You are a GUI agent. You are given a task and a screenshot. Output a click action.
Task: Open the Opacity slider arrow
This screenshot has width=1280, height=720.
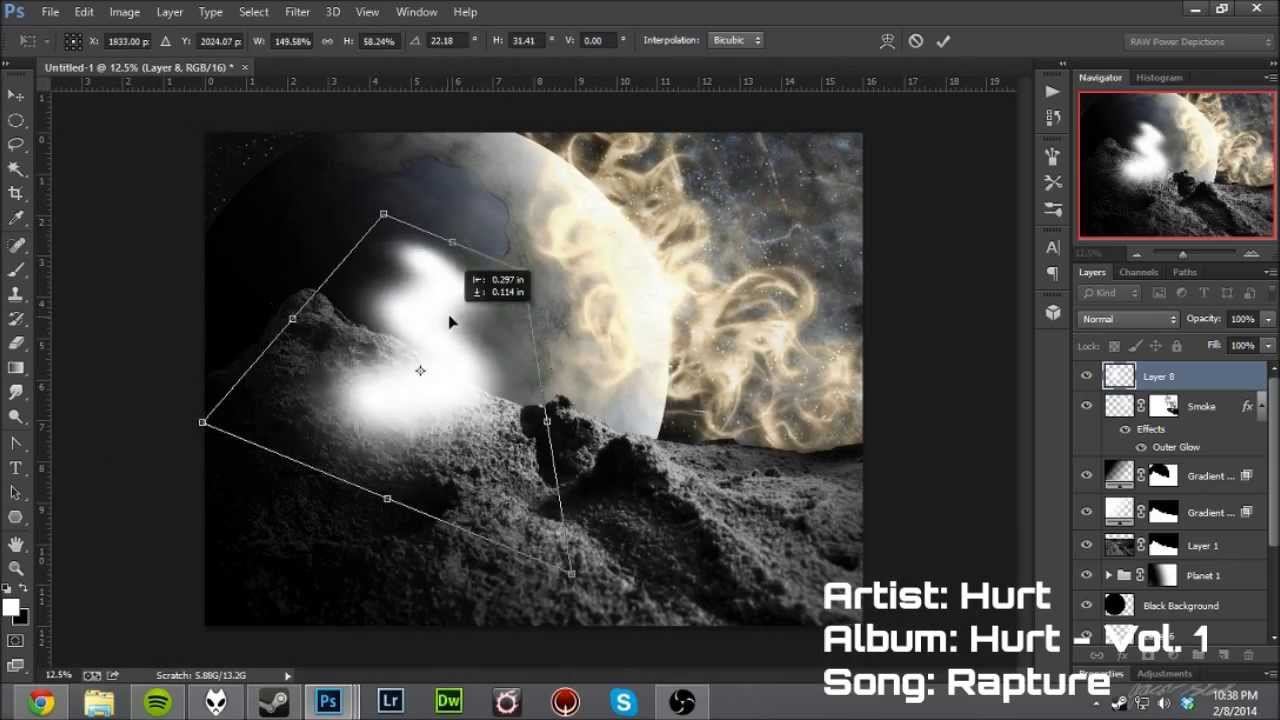tap(1268, 319)
